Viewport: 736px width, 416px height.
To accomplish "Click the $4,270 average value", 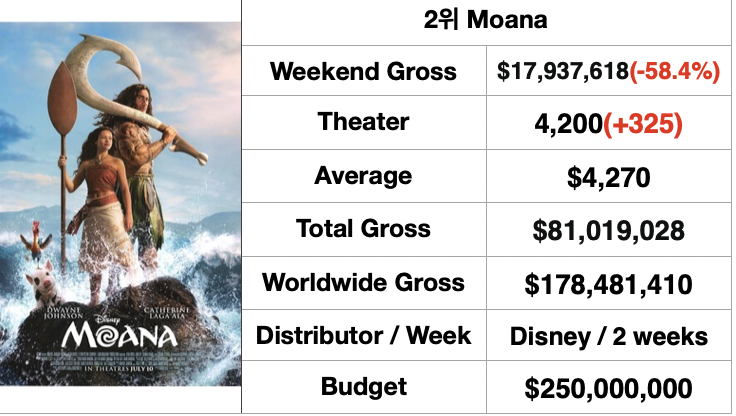I will click(x=609, y=177).
